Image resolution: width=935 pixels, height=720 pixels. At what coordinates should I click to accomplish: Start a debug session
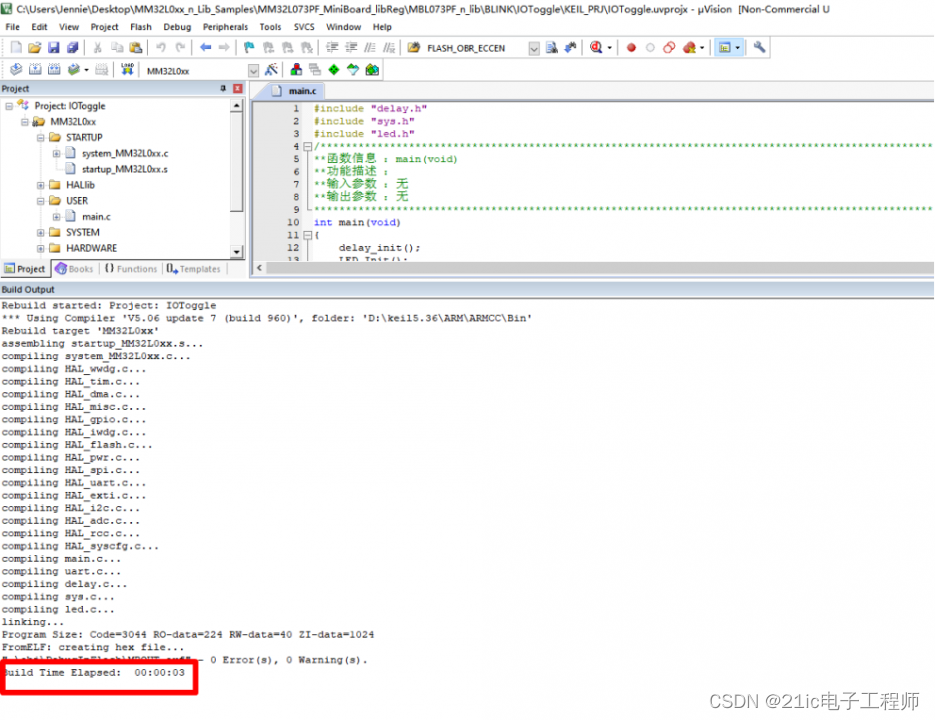coord(594,48)
